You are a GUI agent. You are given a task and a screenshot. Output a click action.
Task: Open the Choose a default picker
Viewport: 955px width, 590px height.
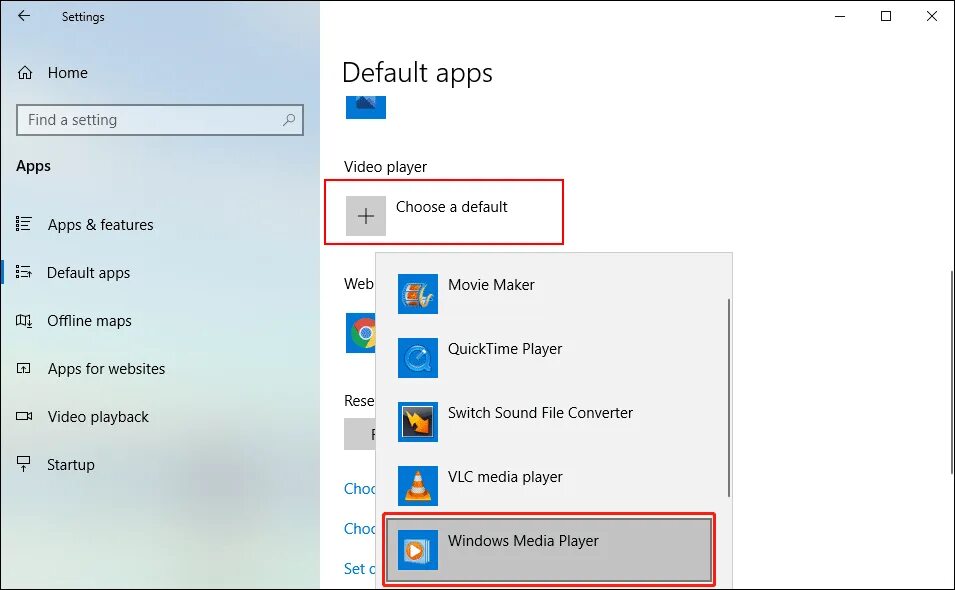coord(443,211)
